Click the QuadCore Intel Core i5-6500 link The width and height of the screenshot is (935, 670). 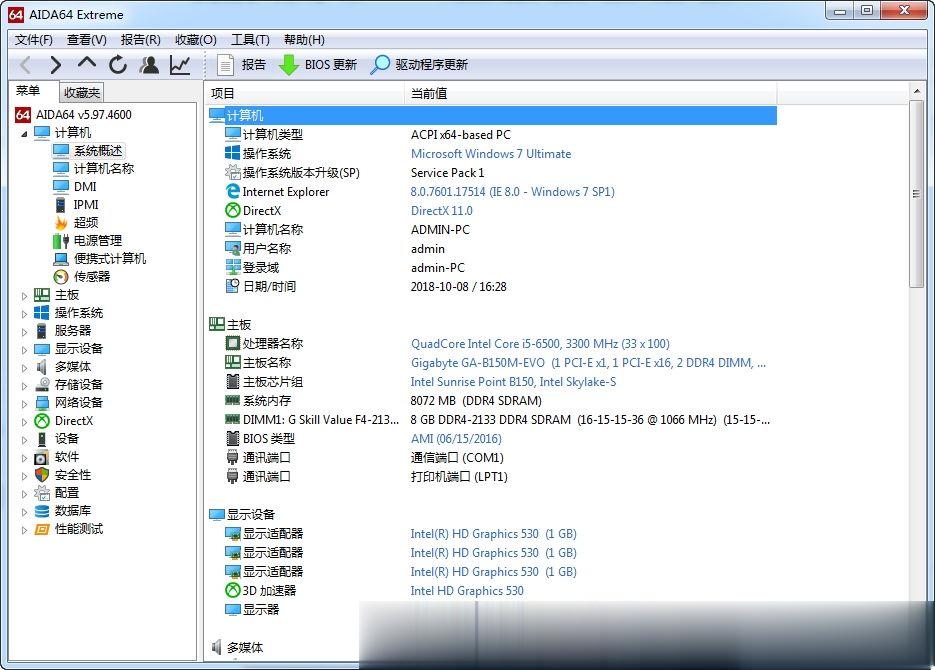tap(540, 344)
